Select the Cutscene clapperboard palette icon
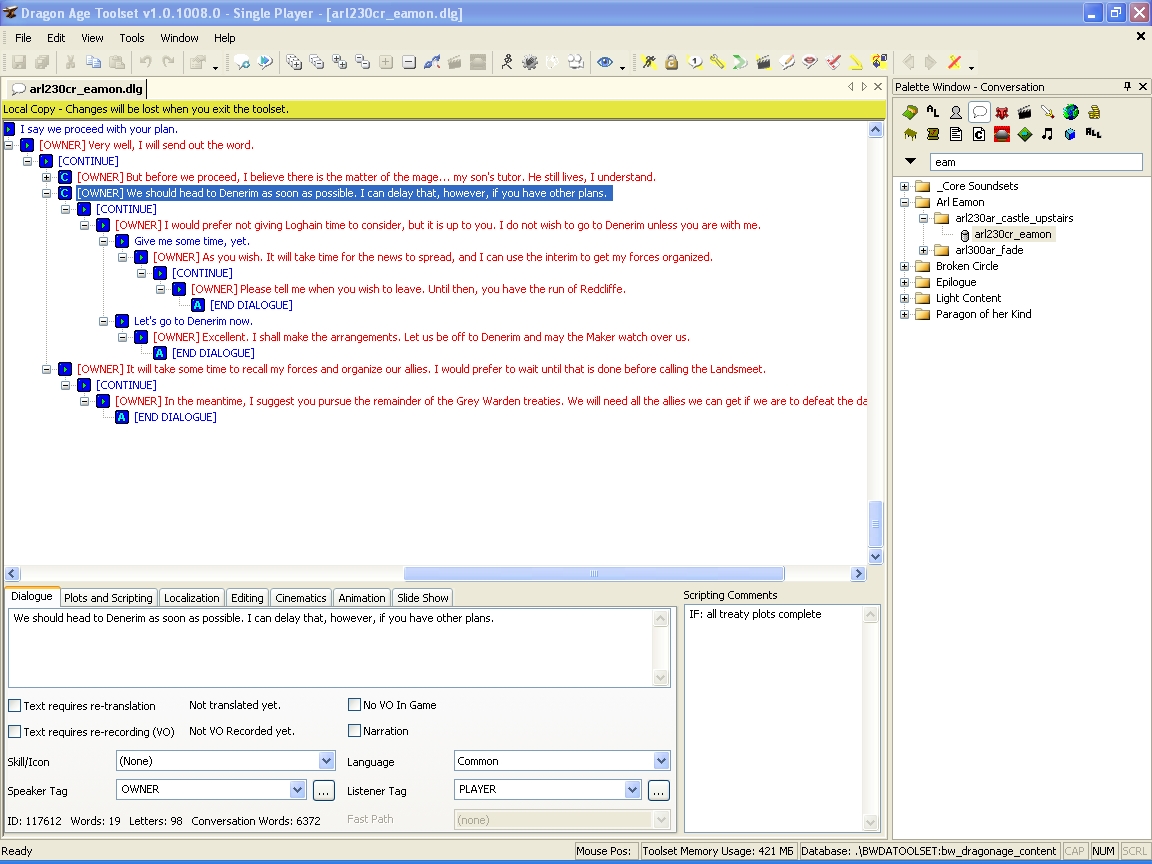The width and height of the screenshot is (1152, 864). click(x=1024, y=112)
